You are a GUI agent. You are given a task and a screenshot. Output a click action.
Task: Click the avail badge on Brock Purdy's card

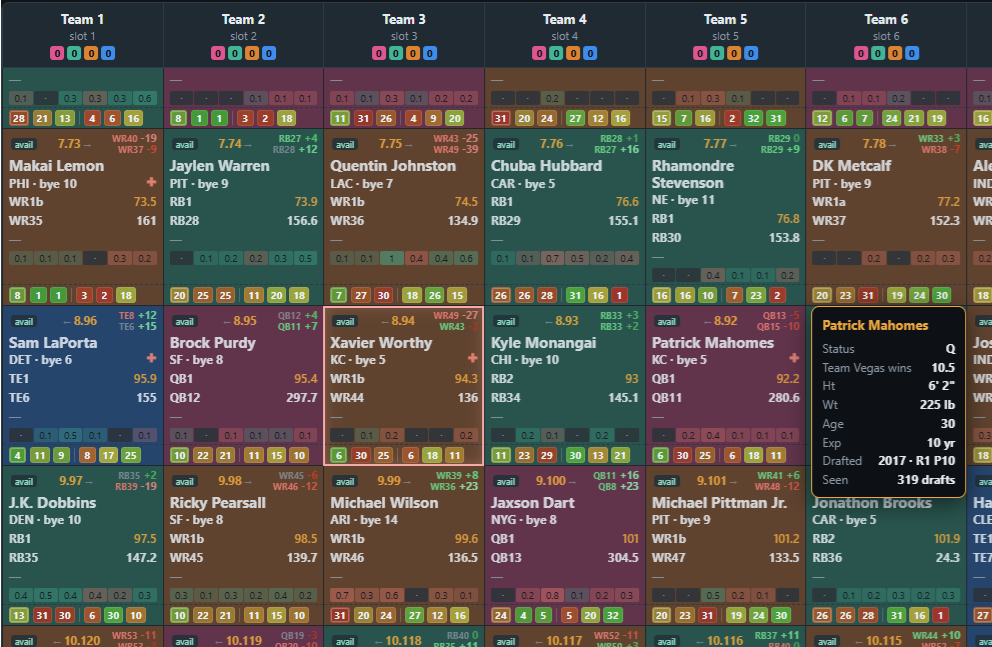click(x=185, y=322)
